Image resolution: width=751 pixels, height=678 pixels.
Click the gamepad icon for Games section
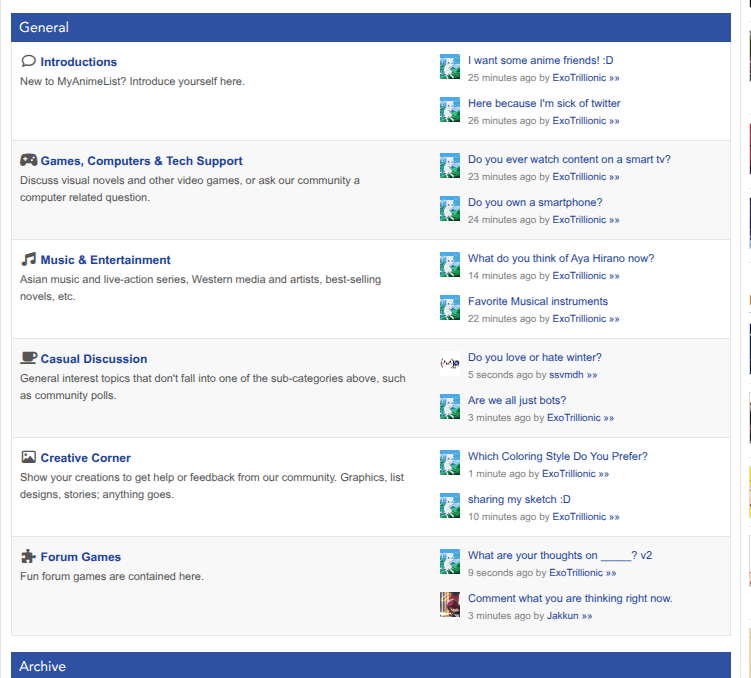(x=29, y=160)
